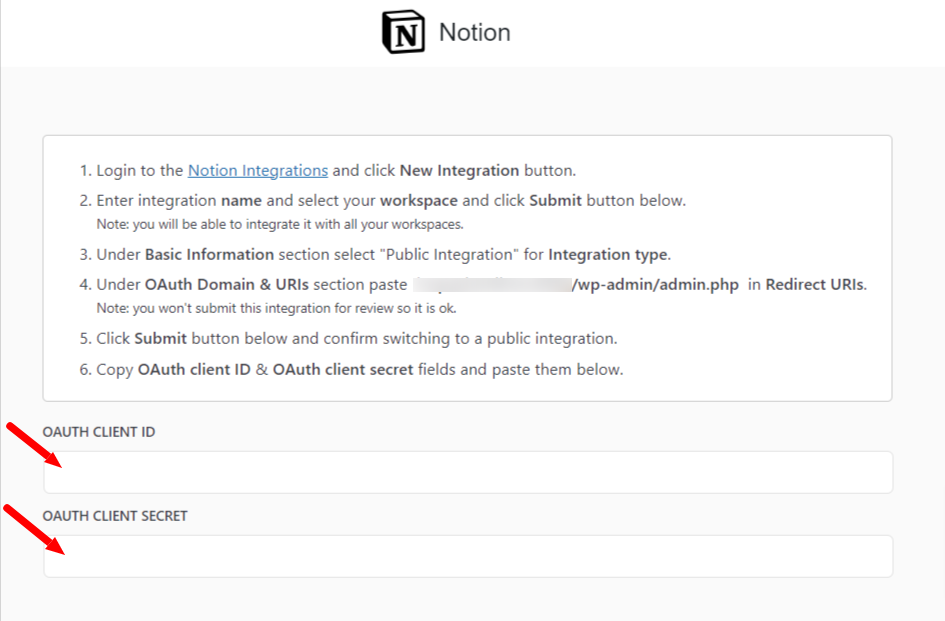Click the 'OAUTH CLIENT ID' label
945x621 pixels.
tap(99, 432)
